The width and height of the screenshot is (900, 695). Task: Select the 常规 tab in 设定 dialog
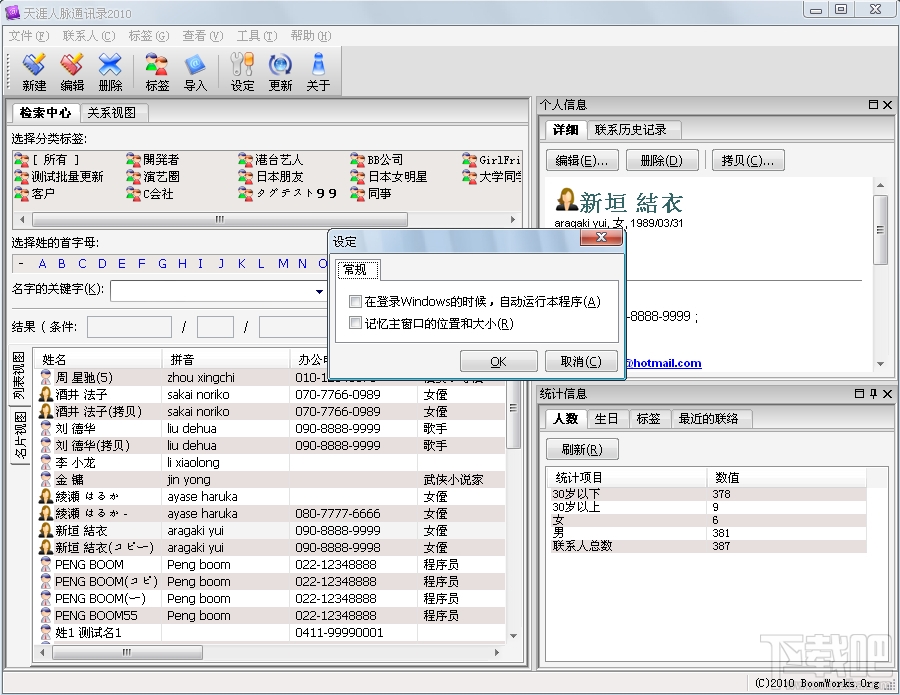(358, 269)
